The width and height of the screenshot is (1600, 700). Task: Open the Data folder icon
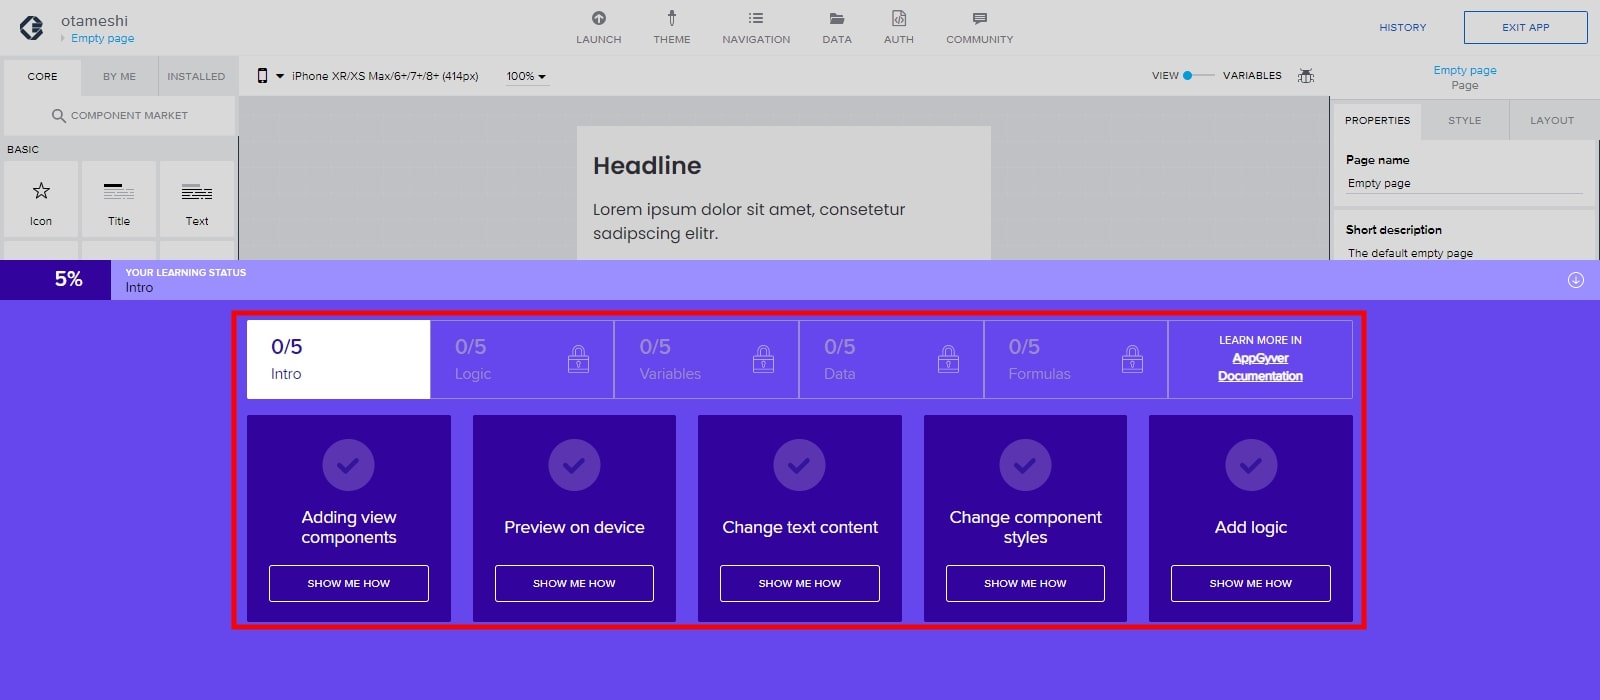[837, 19]
